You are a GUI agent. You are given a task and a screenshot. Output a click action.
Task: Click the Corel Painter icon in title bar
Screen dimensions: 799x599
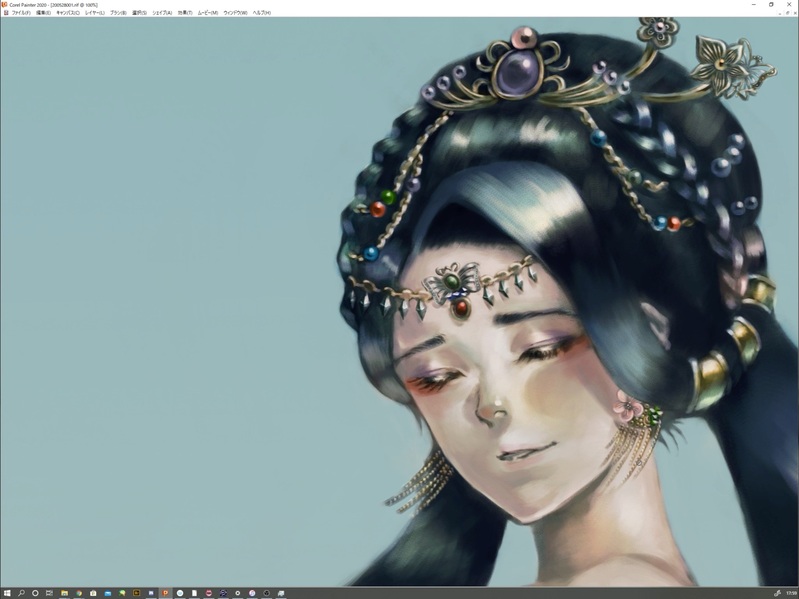[5, 5]
